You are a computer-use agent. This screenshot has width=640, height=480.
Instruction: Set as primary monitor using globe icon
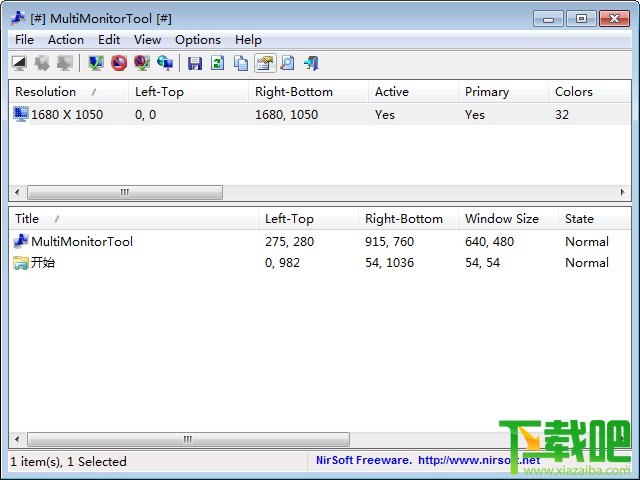click(x=165, y=63)
